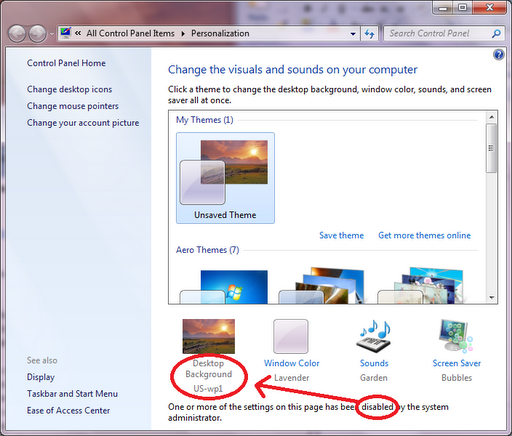The height and width of the screenshot is (436, 512).
Task: Open the address bar history dropdown arrow
Action: pos(353,34)
